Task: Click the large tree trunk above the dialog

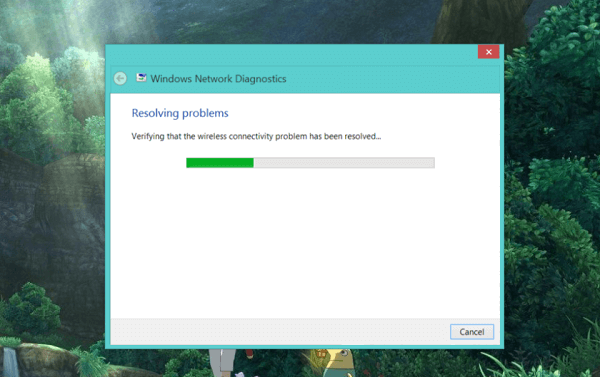Action: pos(478,21)
